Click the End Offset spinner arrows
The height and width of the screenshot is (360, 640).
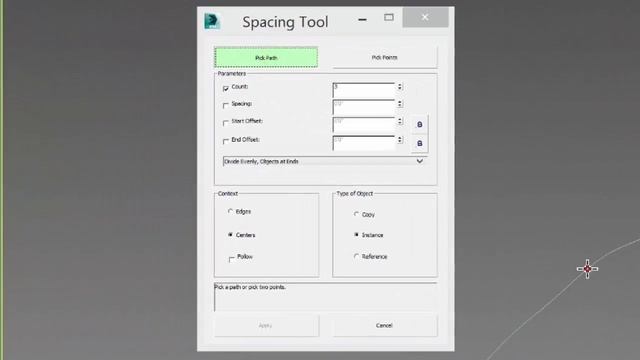pyautogui.click(x=400, y=140)
